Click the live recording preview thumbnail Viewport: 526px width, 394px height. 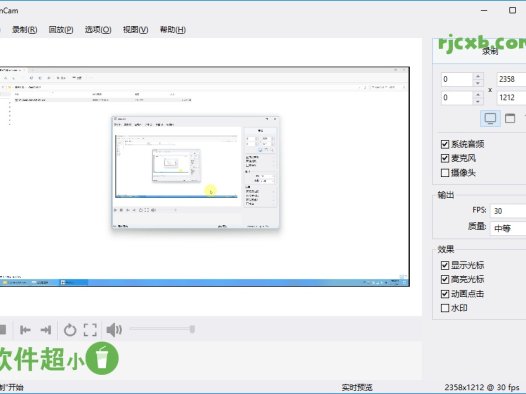click(x=204, y=176)
